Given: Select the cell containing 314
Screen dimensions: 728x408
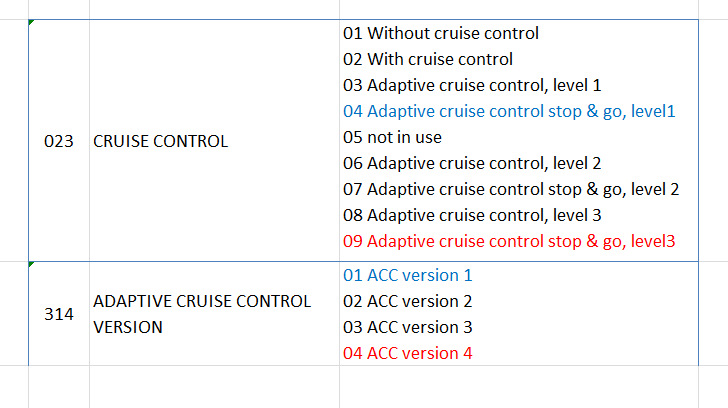Looking at the screenshot, I should coord(59,314).
